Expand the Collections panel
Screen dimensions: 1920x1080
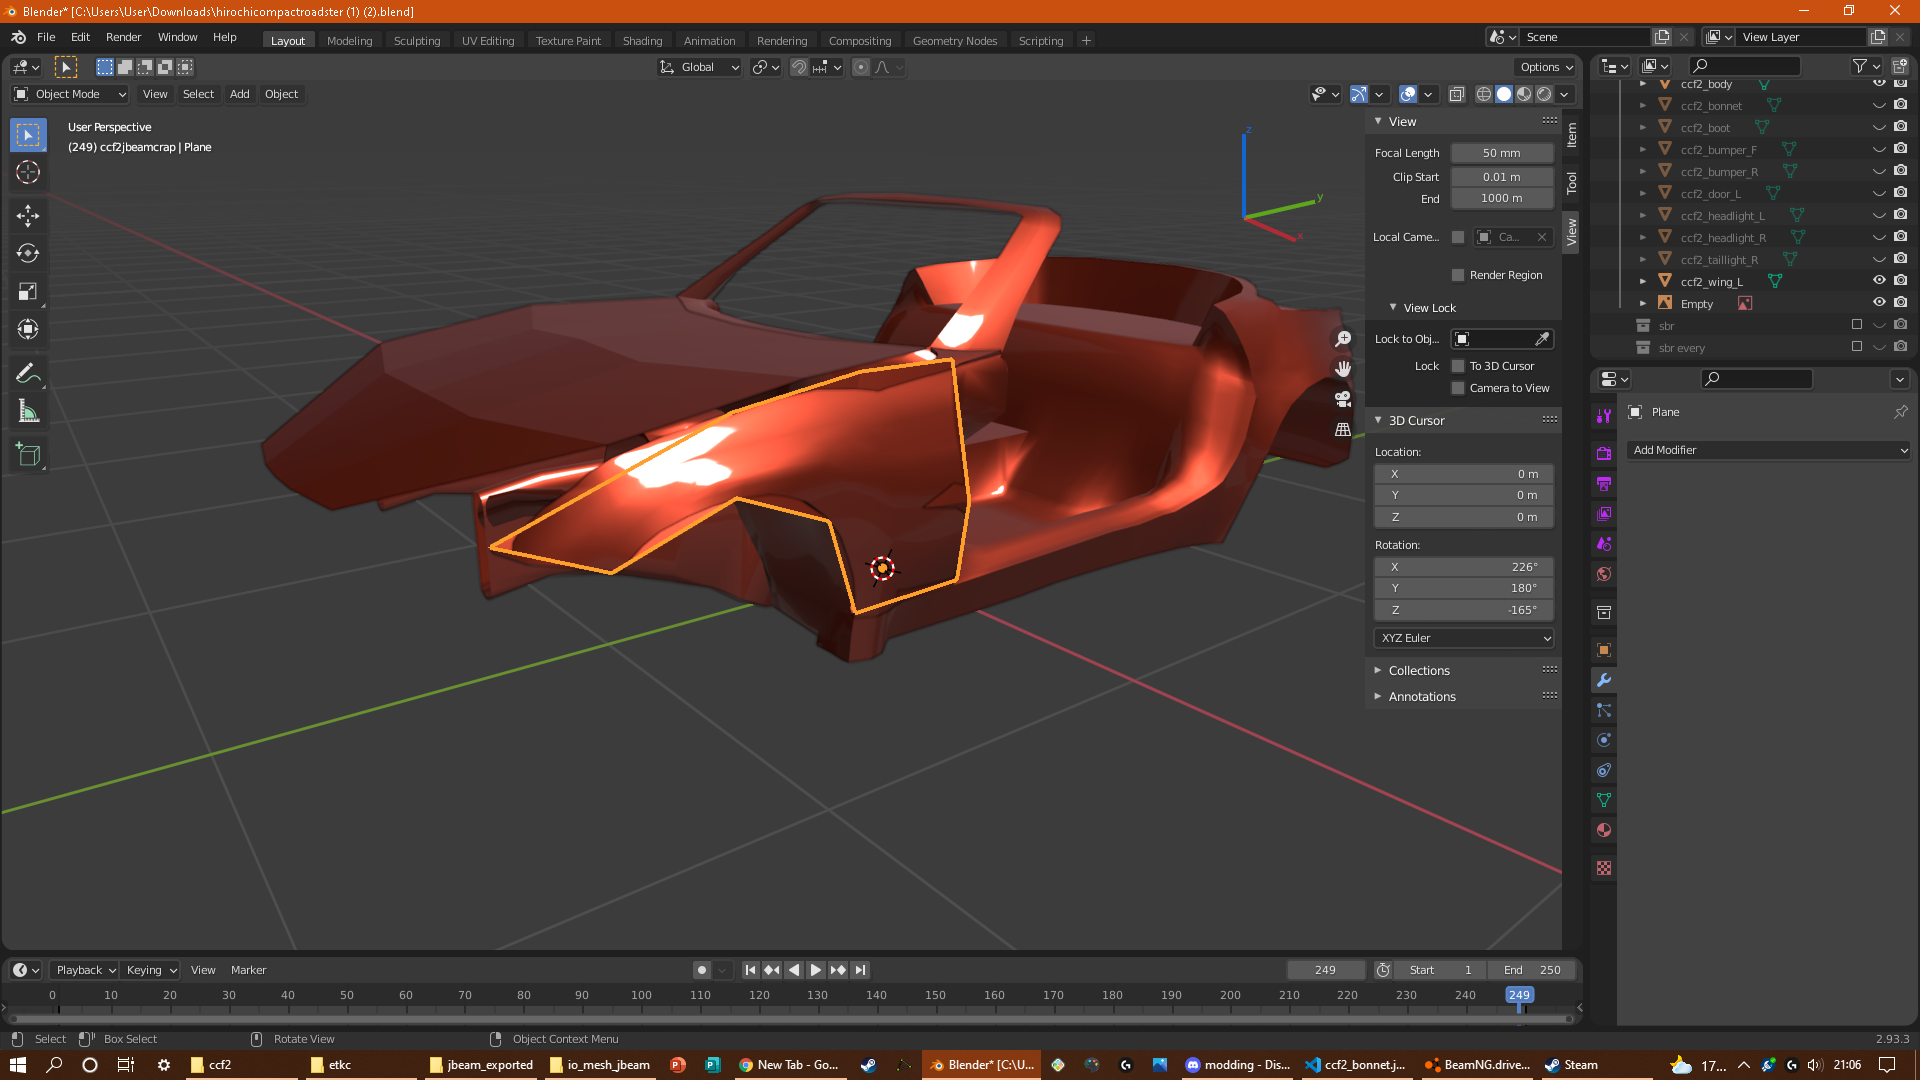pos(1418,671)
